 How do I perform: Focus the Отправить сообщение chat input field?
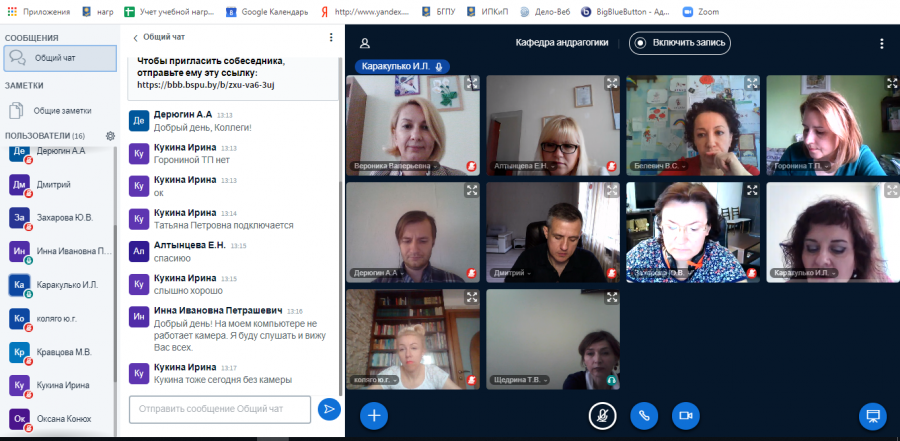pos(220,409)
